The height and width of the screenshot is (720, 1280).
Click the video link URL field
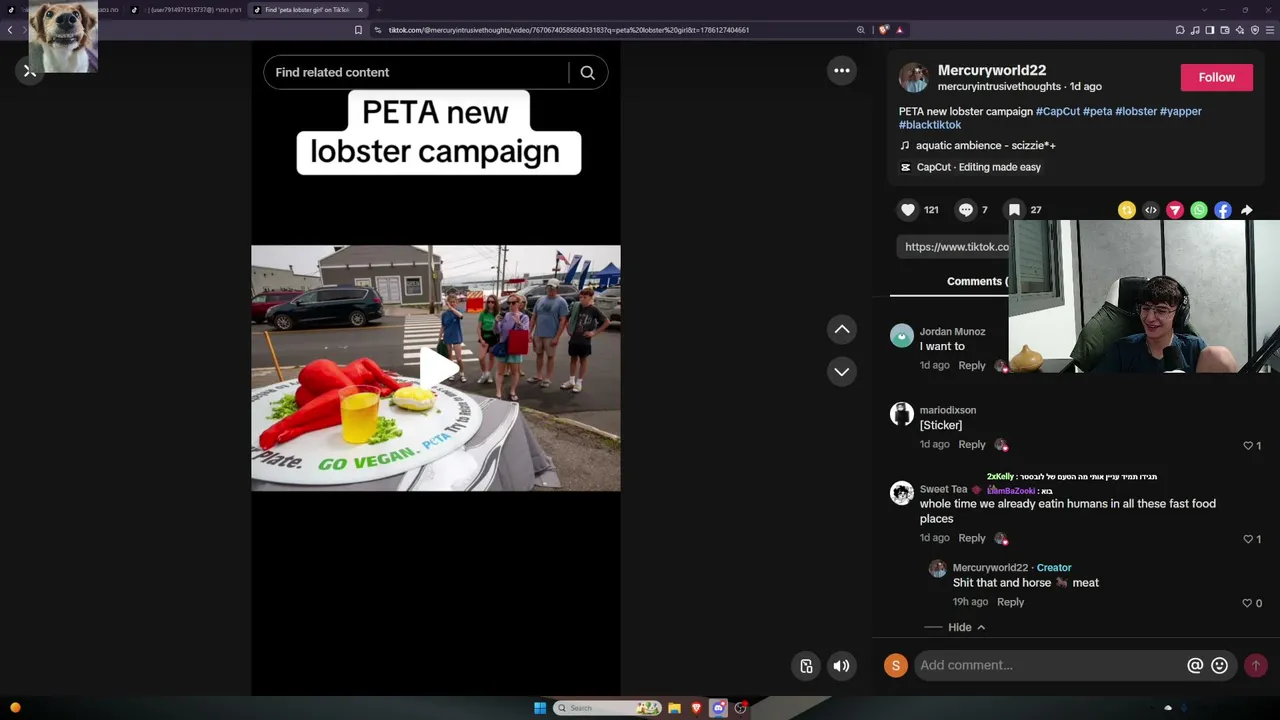(955, 247)
